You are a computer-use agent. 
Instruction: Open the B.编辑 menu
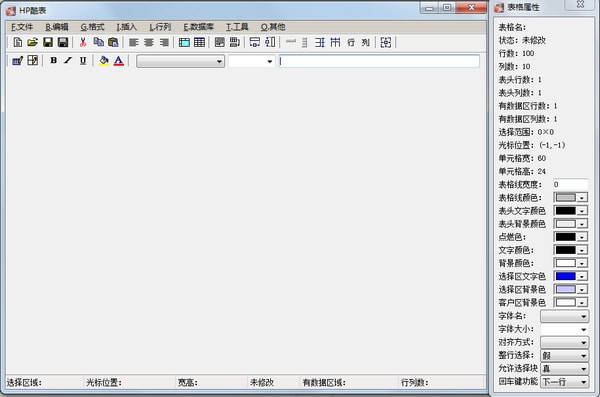[x=57, y=27]
